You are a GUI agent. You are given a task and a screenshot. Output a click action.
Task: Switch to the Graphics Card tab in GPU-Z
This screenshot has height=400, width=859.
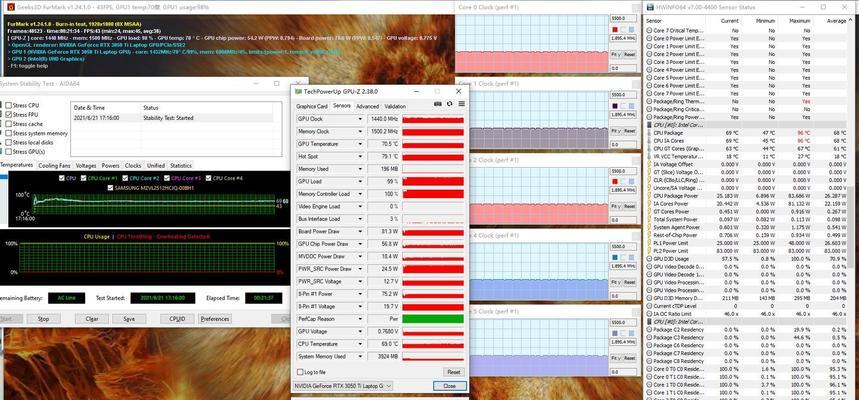pyautogui.click(x=312, y=106)
